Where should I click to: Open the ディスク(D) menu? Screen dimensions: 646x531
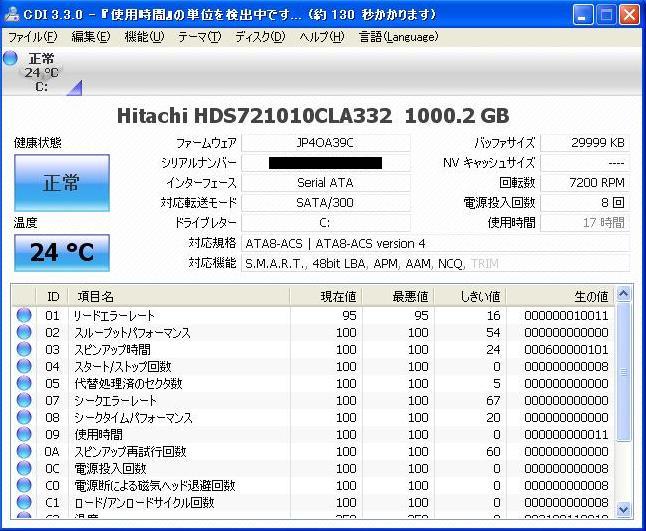[260, 37]
